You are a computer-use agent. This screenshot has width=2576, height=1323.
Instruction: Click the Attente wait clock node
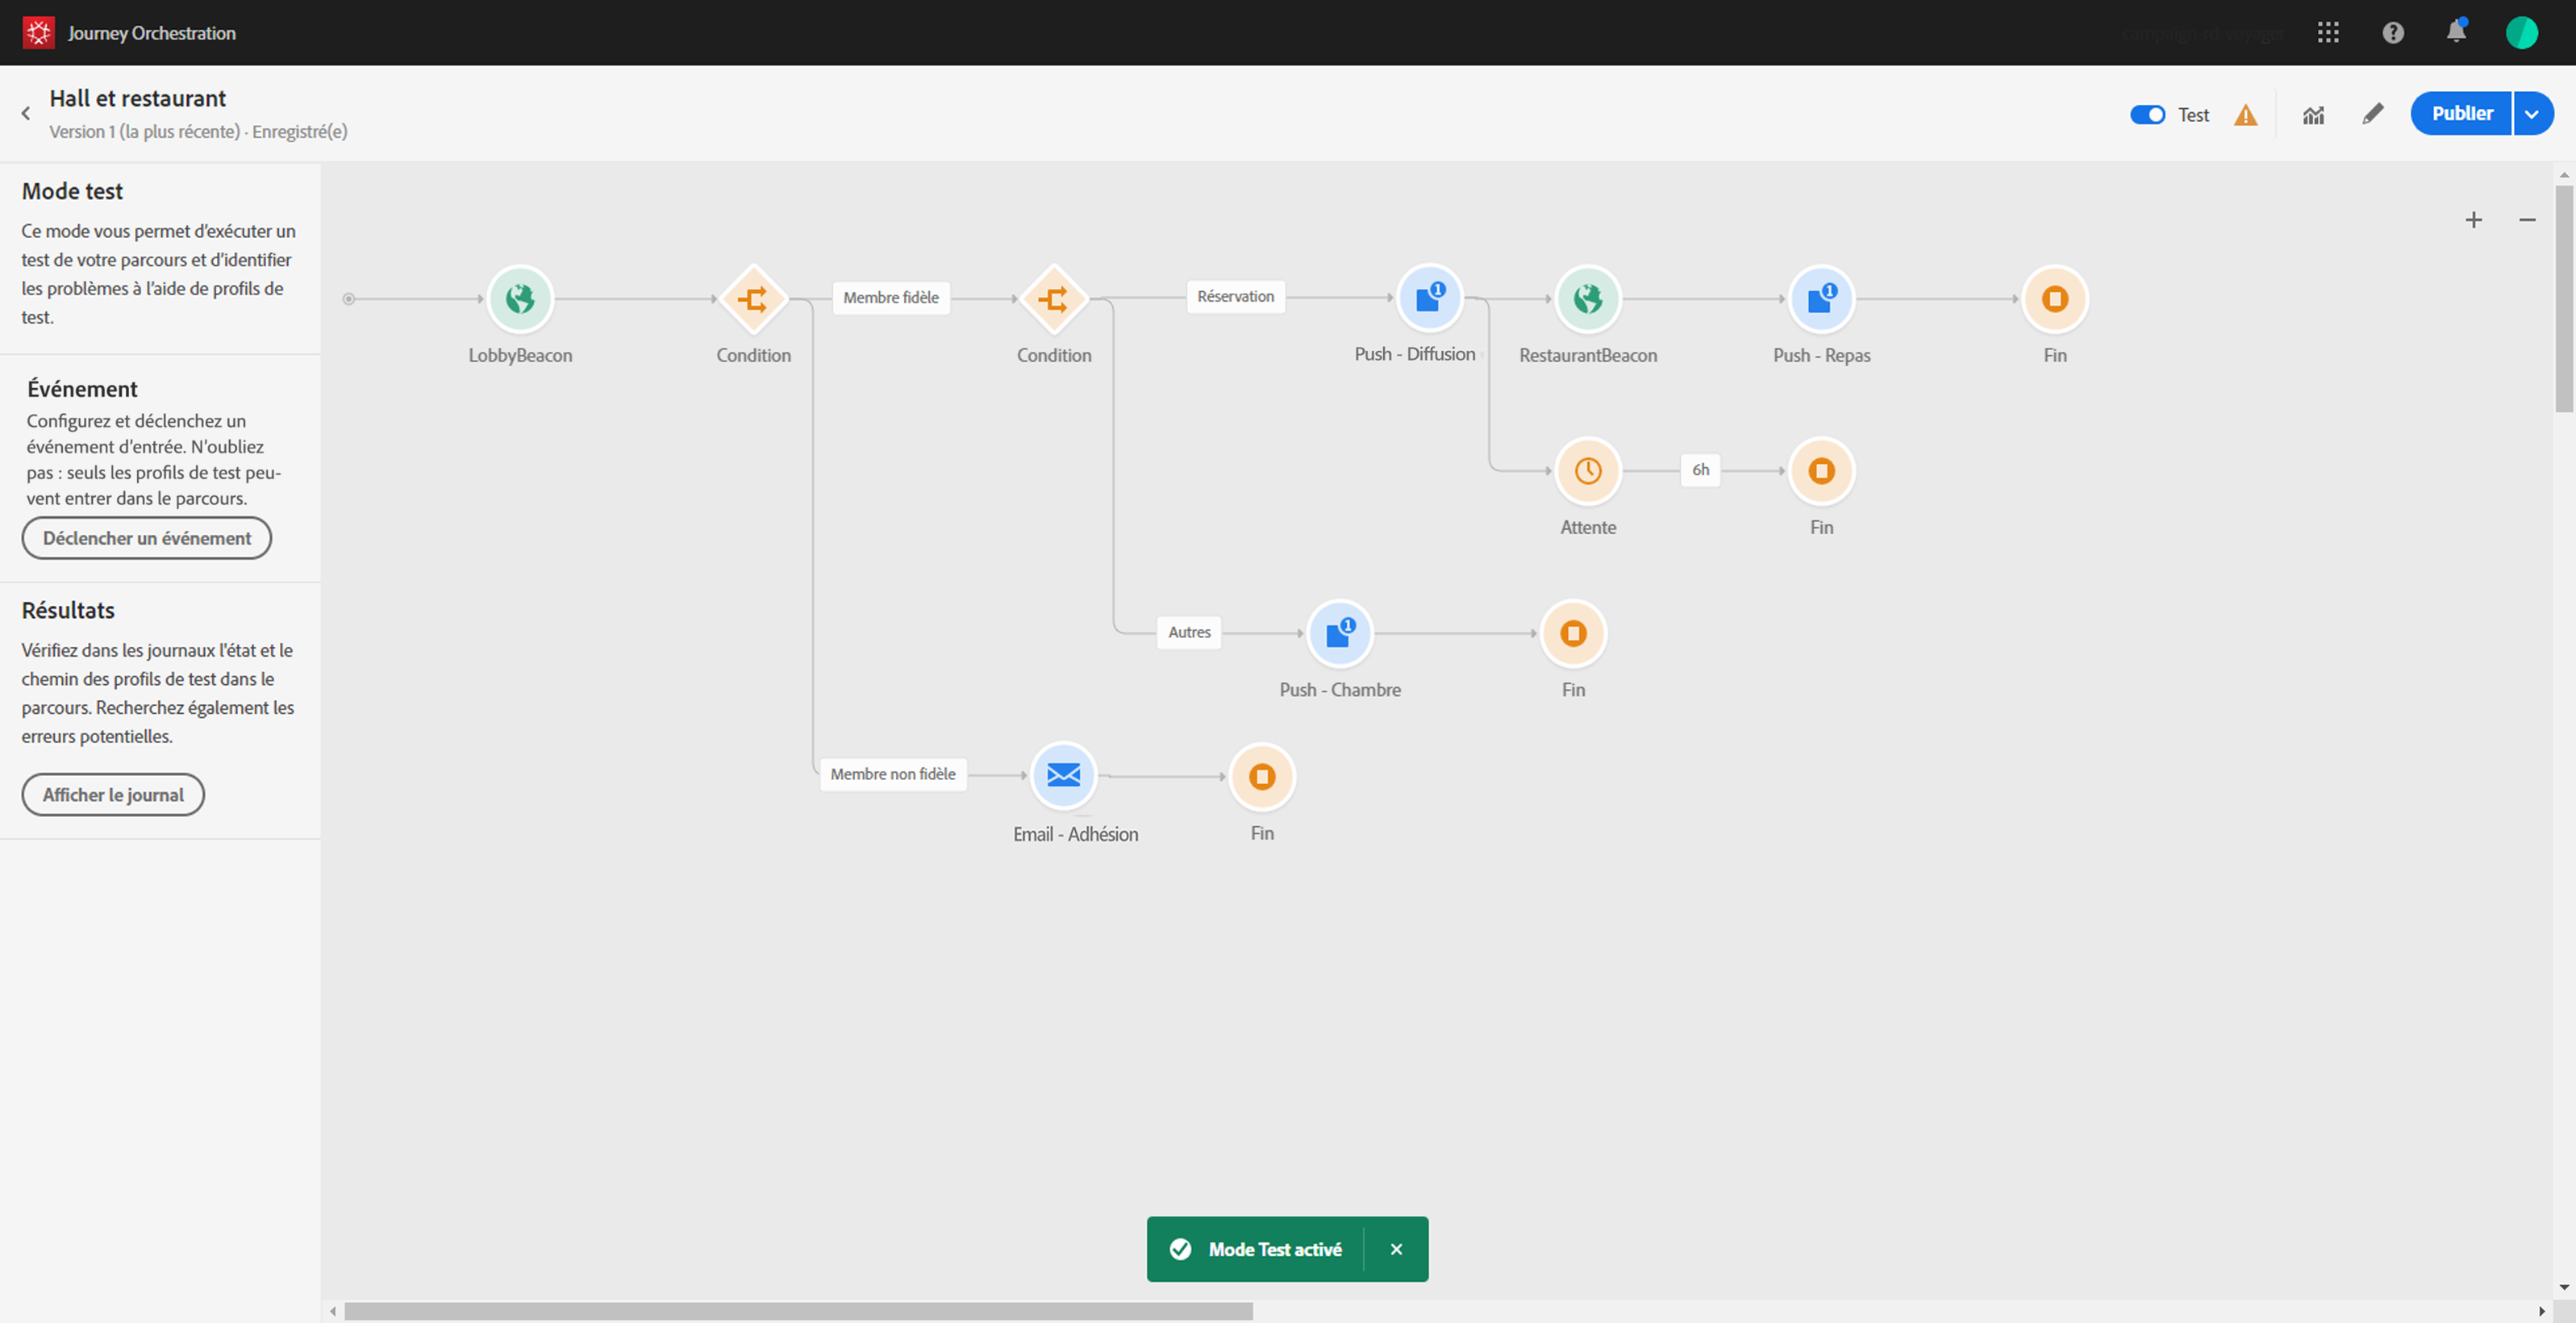pos(1587,471)
